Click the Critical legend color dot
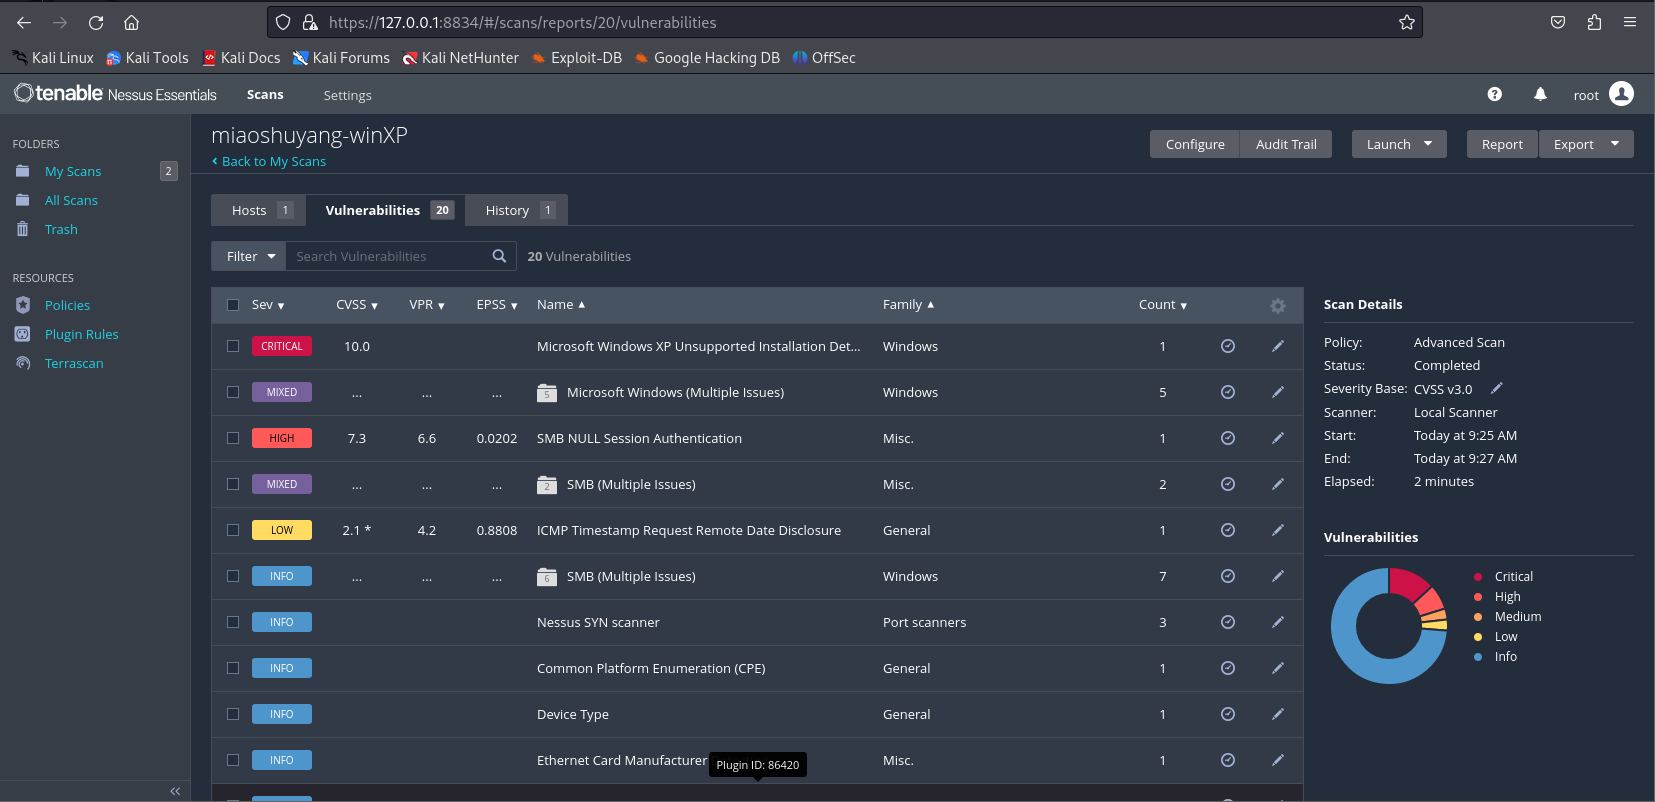1655x802 pixels. click(1478, 576)
